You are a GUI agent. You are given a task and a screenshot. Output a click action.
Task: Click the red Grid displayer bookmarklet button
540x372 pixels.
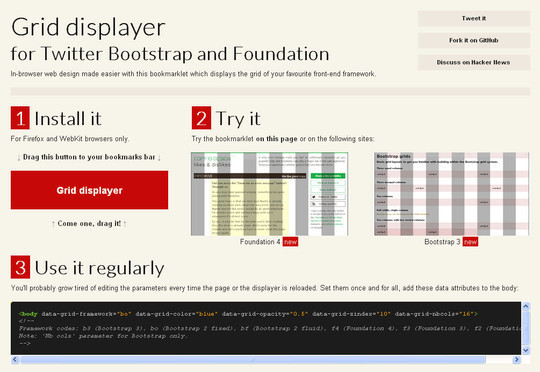90,190
